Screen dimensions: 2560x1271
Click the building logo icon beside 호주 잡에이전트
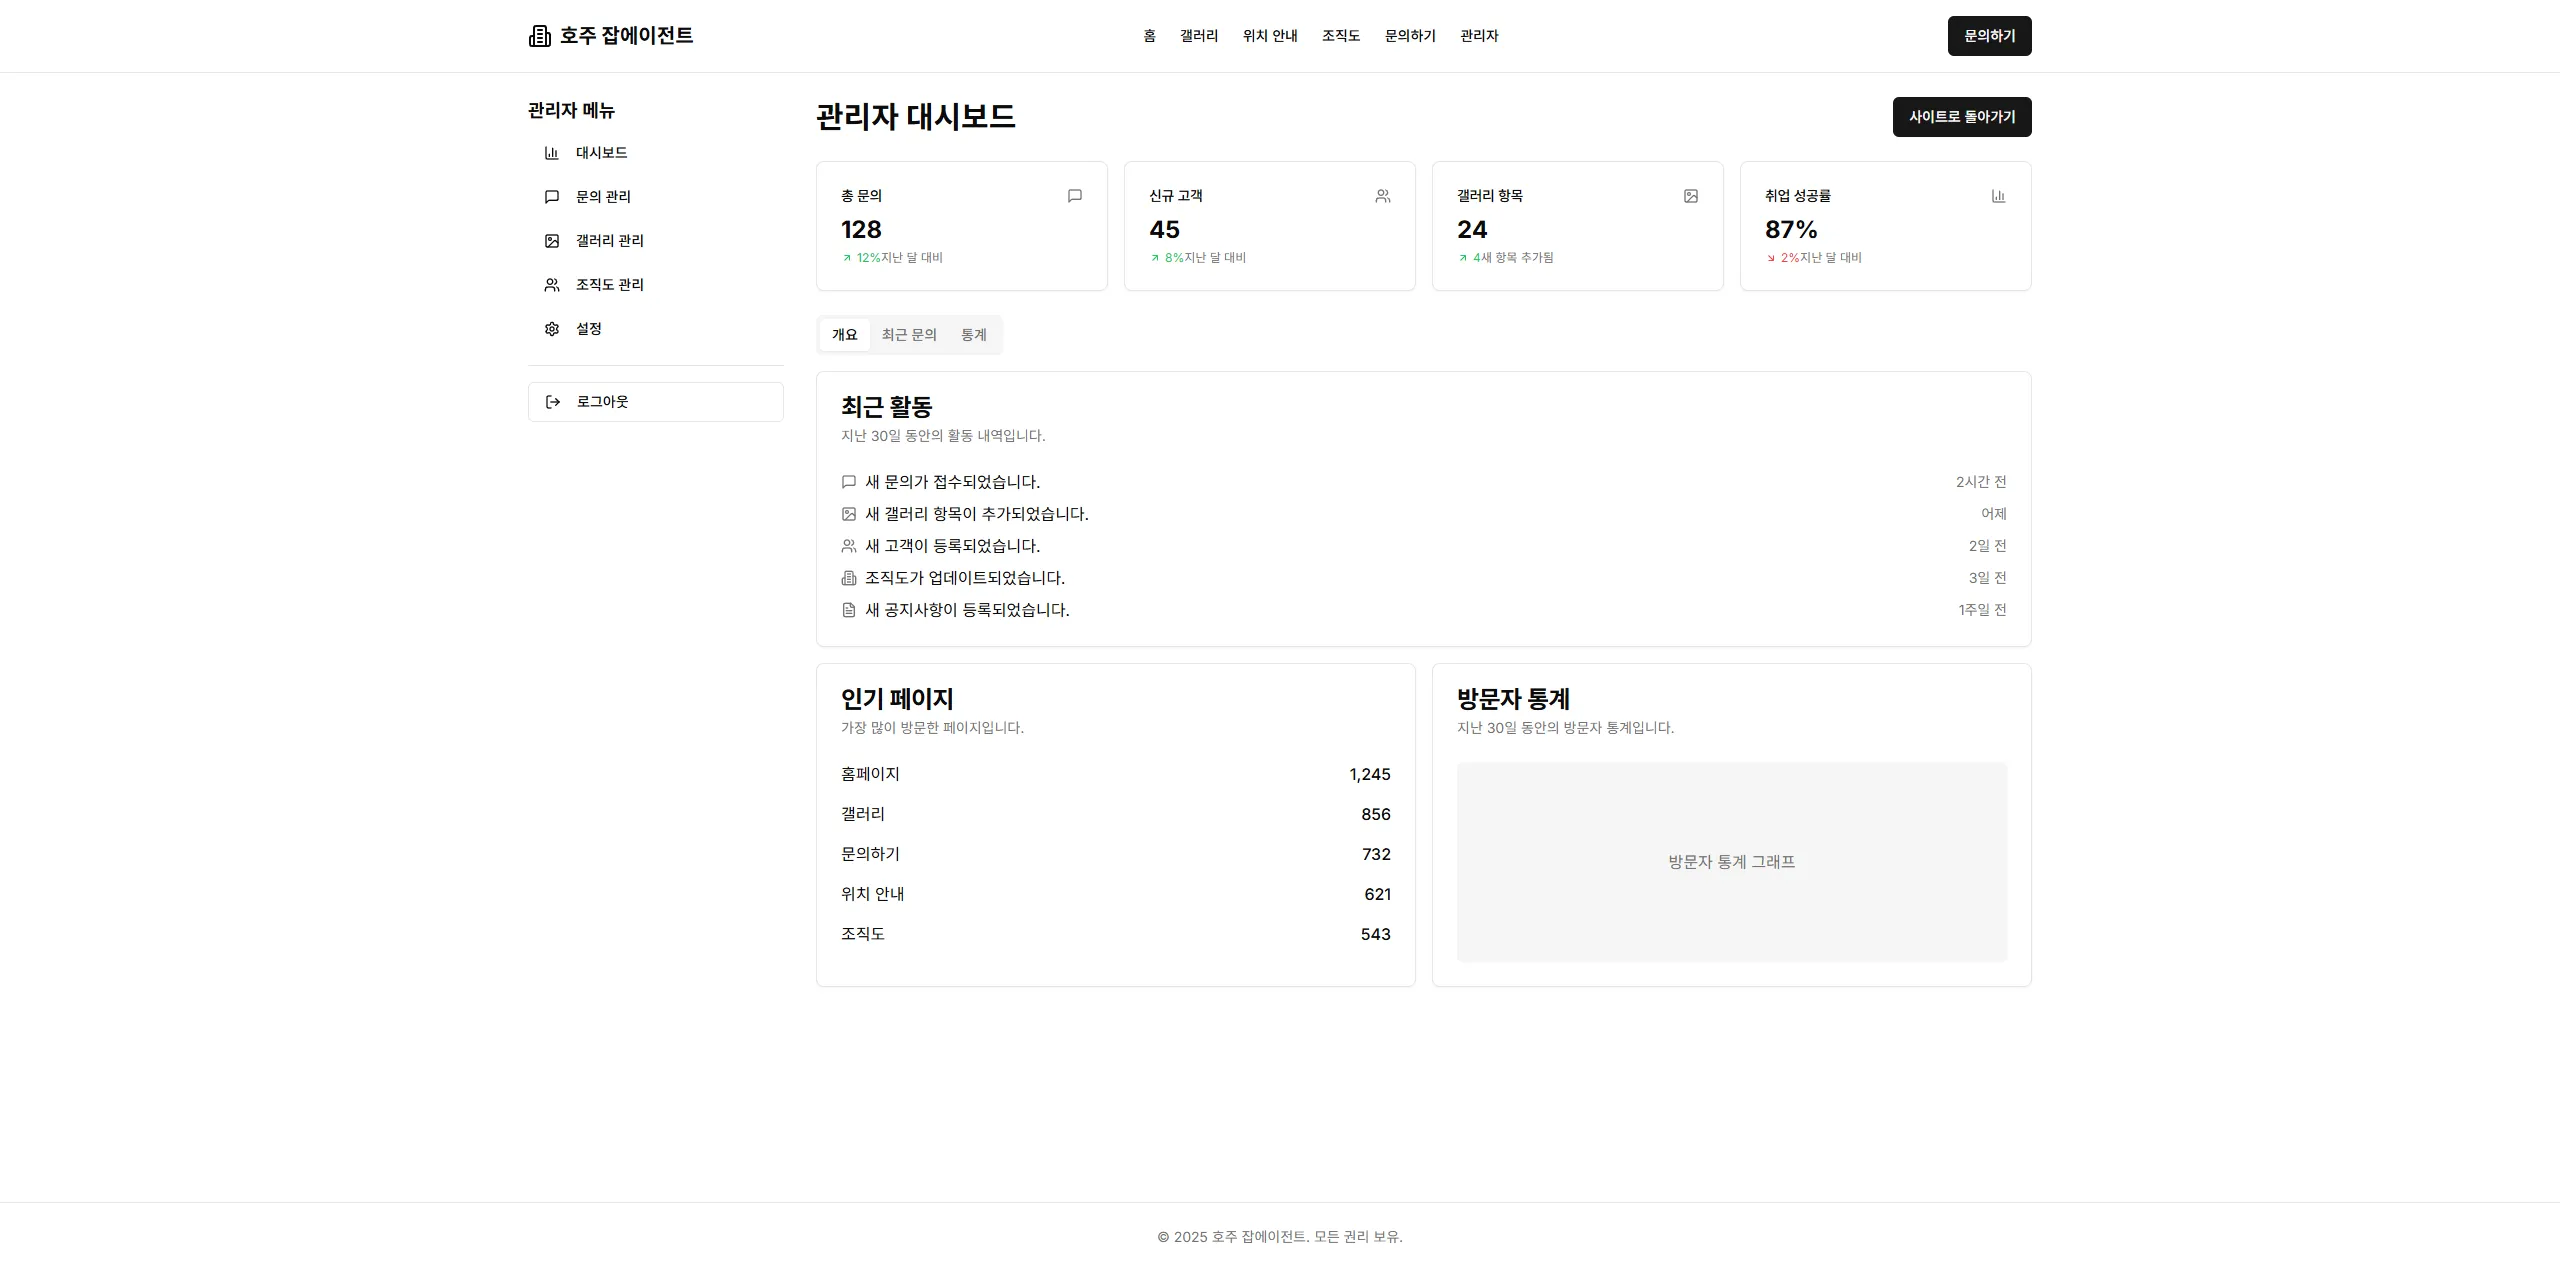click(x=539, y=36)
